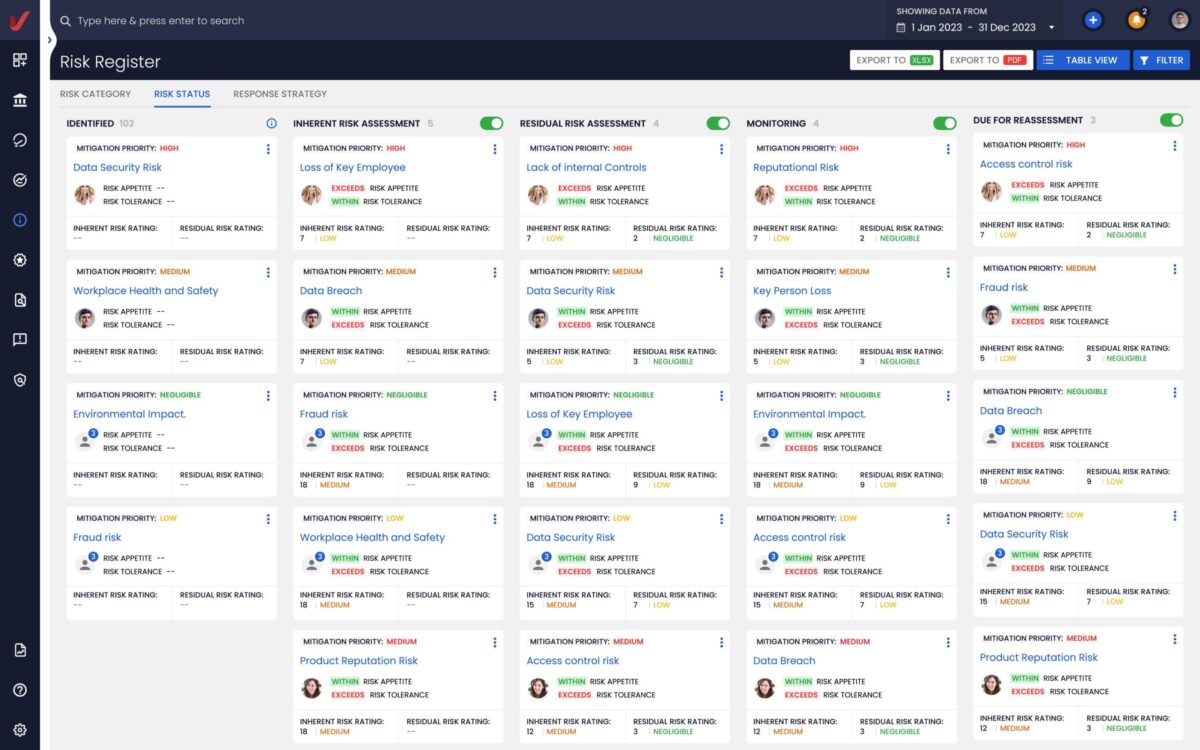This screenshot has height=750, width=1200.
Task: Open three-dot menu on Loss of Key Employee card
Action: pos(495,149)
